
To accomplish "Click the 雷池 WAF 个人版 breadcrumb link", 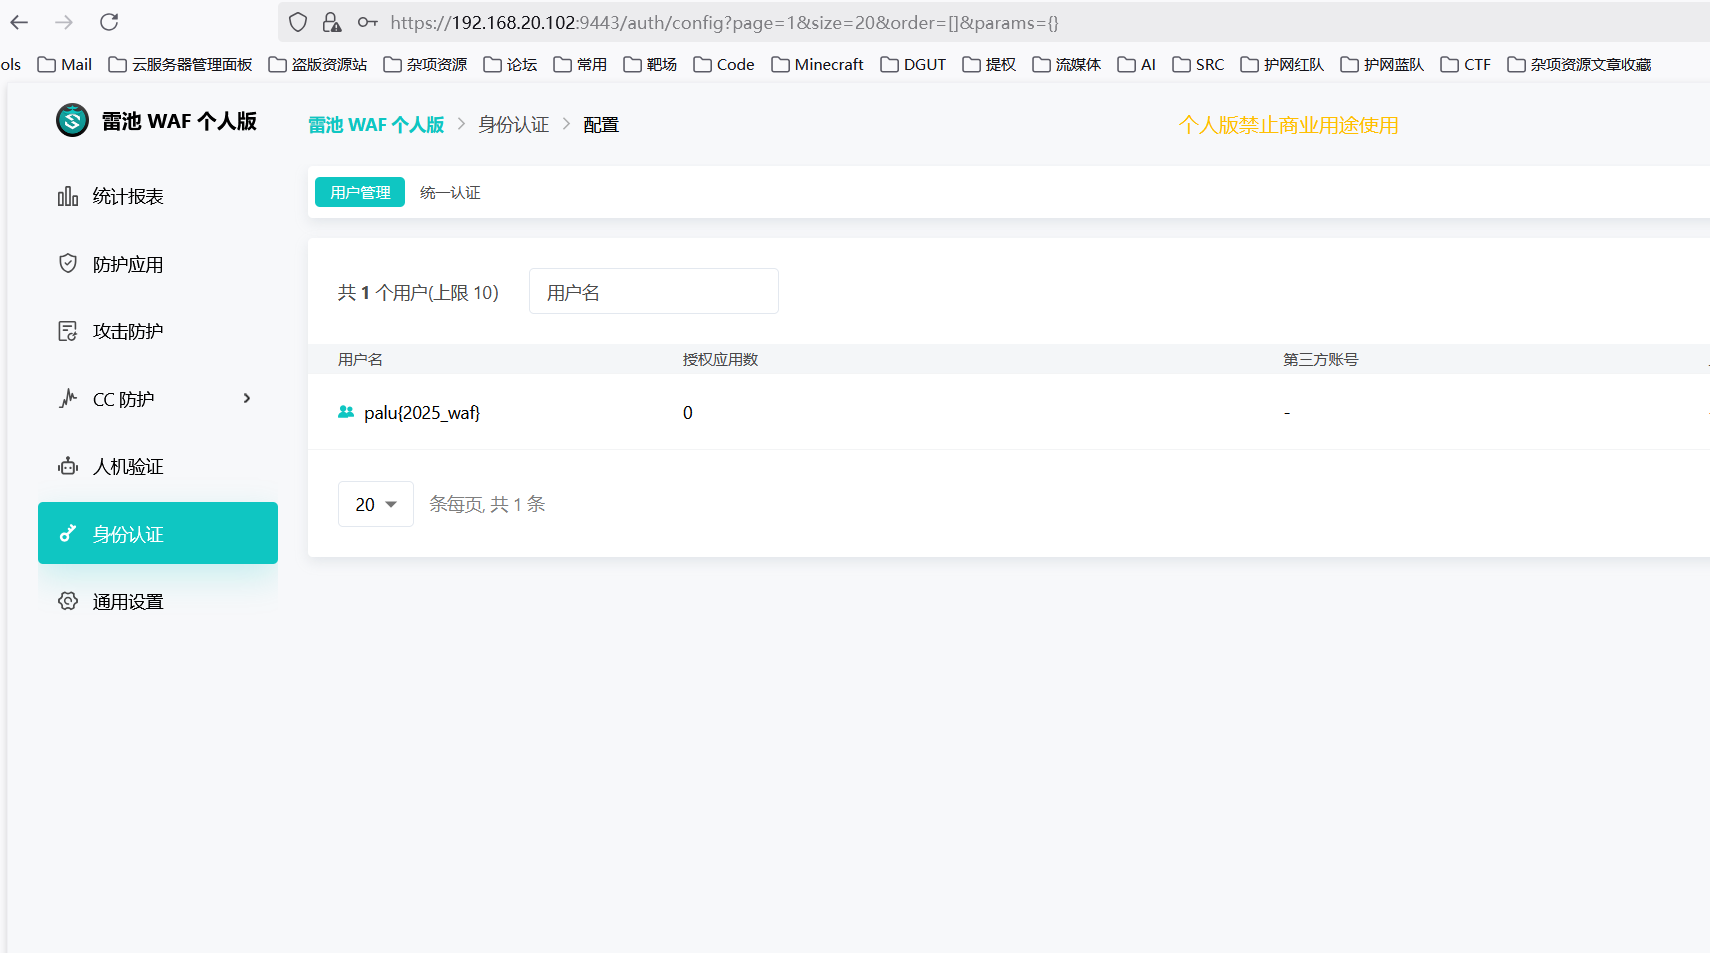I will [x=376, y=125].
